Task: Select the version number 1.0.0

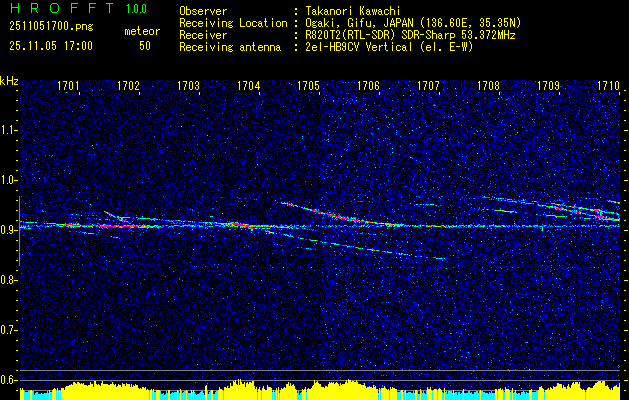Action: tap(136, 9)
